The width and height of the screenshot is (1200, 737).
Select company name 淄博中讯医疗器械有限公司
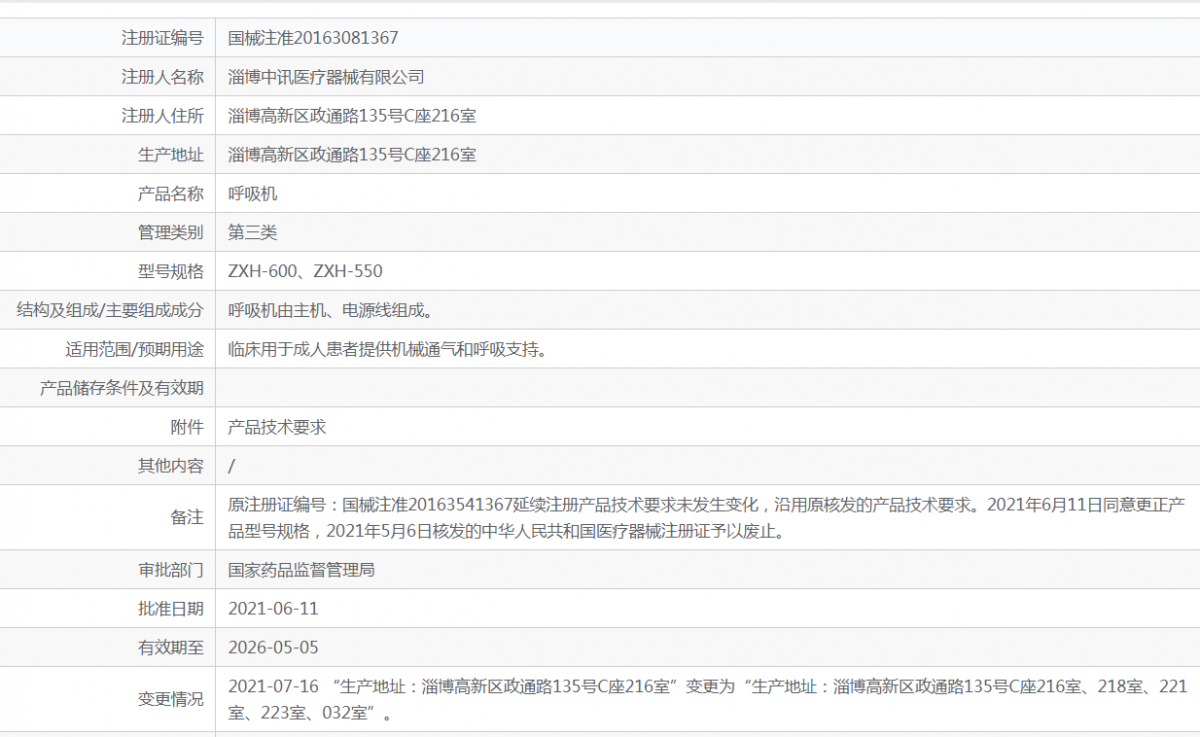click(x=326, y=77)
